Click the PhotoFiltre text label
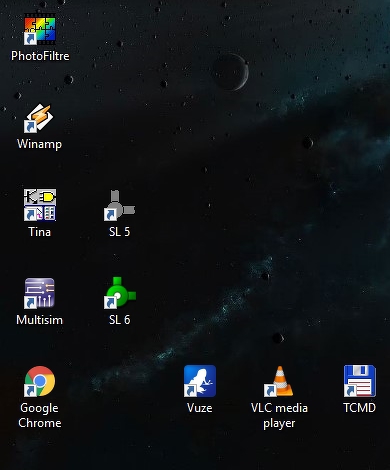The image size is (390, 470). pyautogui.click(x=40, y=56)
